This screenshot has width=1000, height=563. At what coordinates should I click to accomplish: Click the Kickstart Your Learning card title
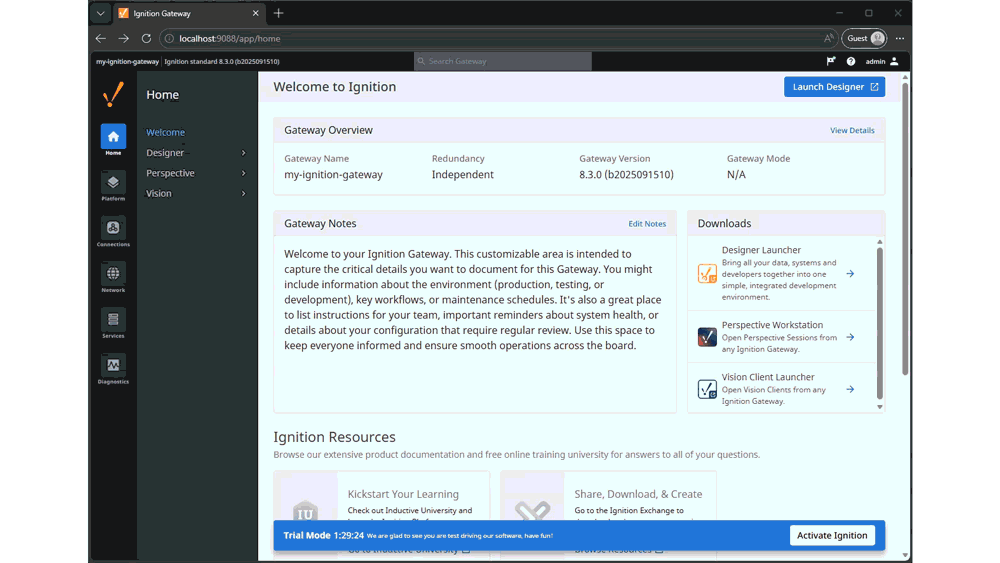pyautogui.click(x=403, y=494)
